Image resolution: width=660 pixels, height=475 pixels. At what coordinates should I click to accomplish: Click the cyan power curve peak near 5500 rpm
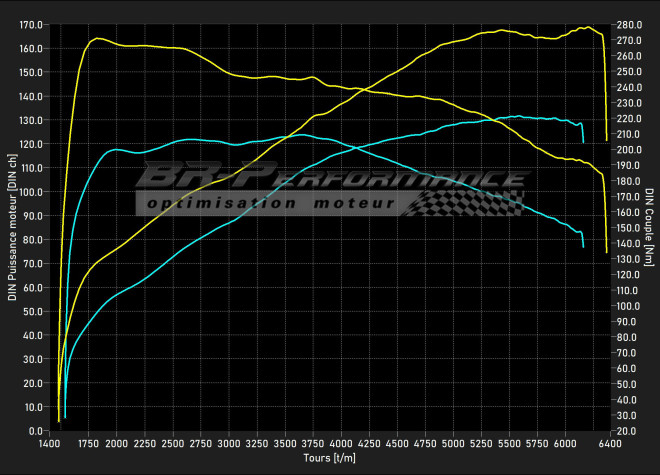point(515,116)
